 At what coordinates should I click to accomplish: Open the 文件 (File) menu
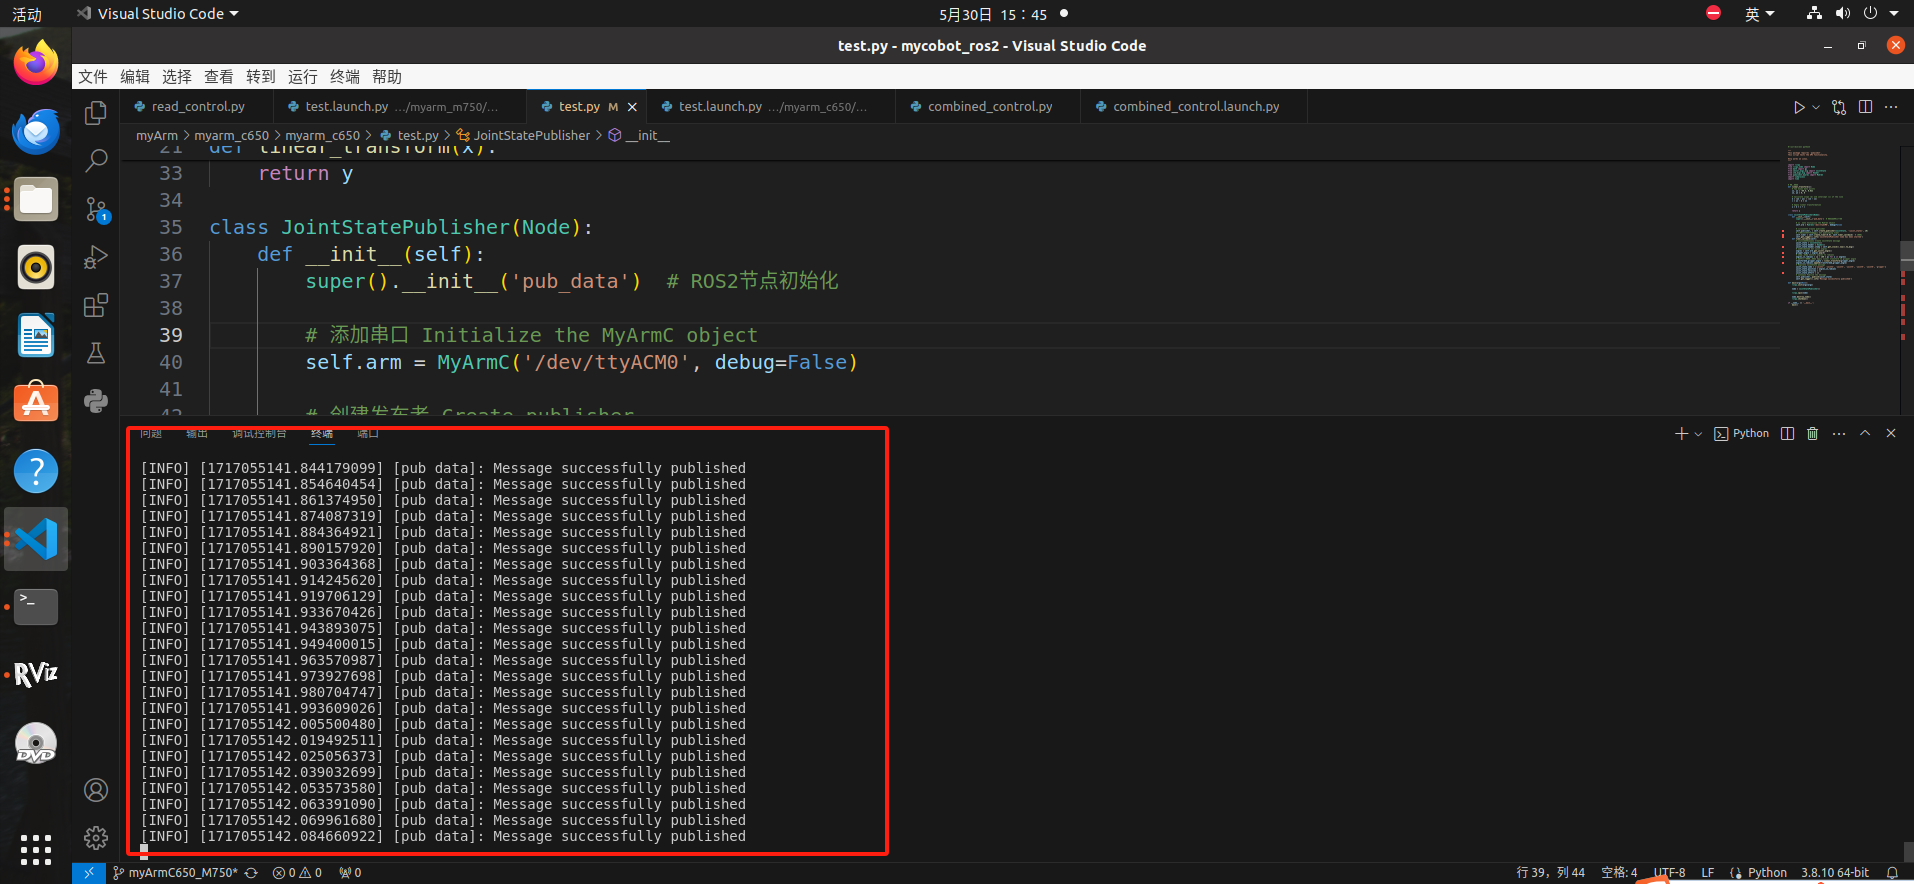93,77
